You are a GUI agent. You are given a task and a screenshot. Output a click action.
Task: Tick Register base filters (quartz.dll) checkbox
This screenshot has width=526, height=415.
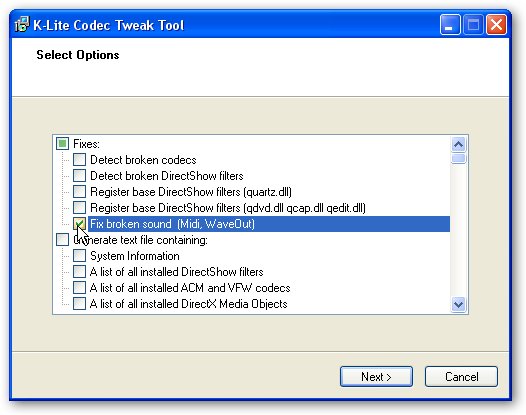click(80, 192)
